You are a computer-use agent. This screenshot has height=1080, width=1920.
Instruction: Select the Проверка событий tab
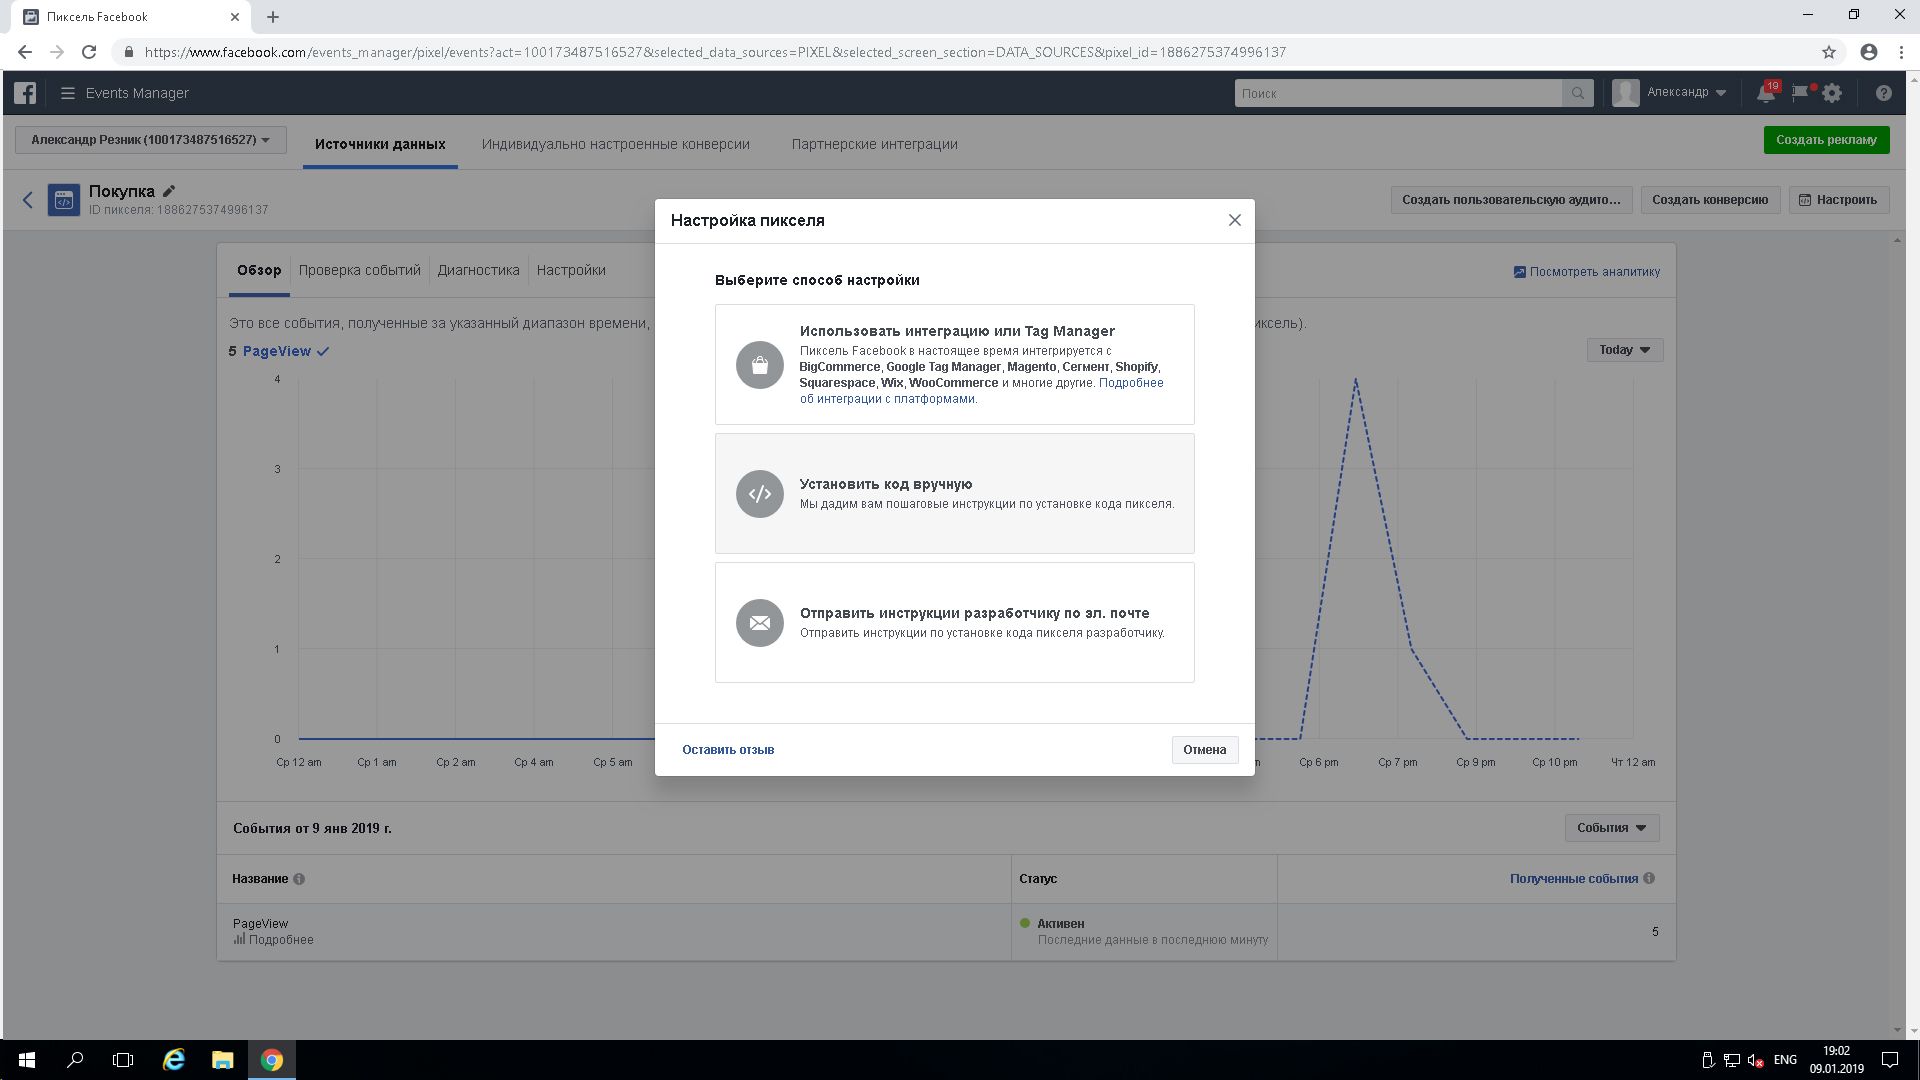coord(359,270)
